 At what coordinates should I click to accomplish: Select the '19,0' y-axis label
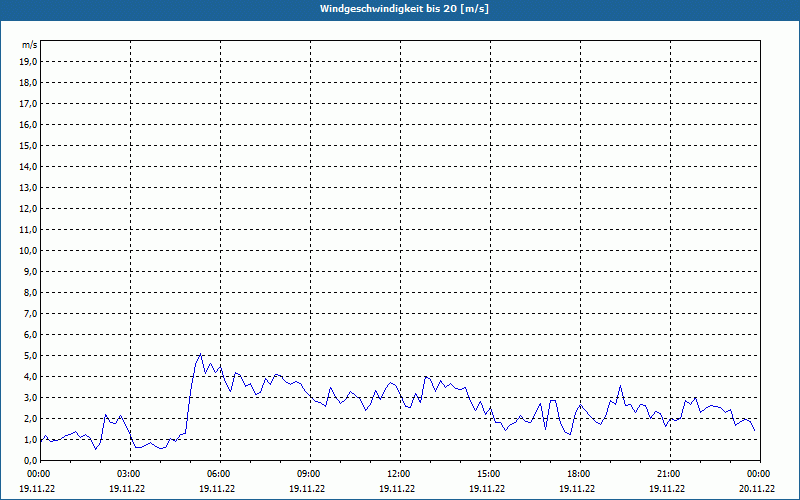28,62
